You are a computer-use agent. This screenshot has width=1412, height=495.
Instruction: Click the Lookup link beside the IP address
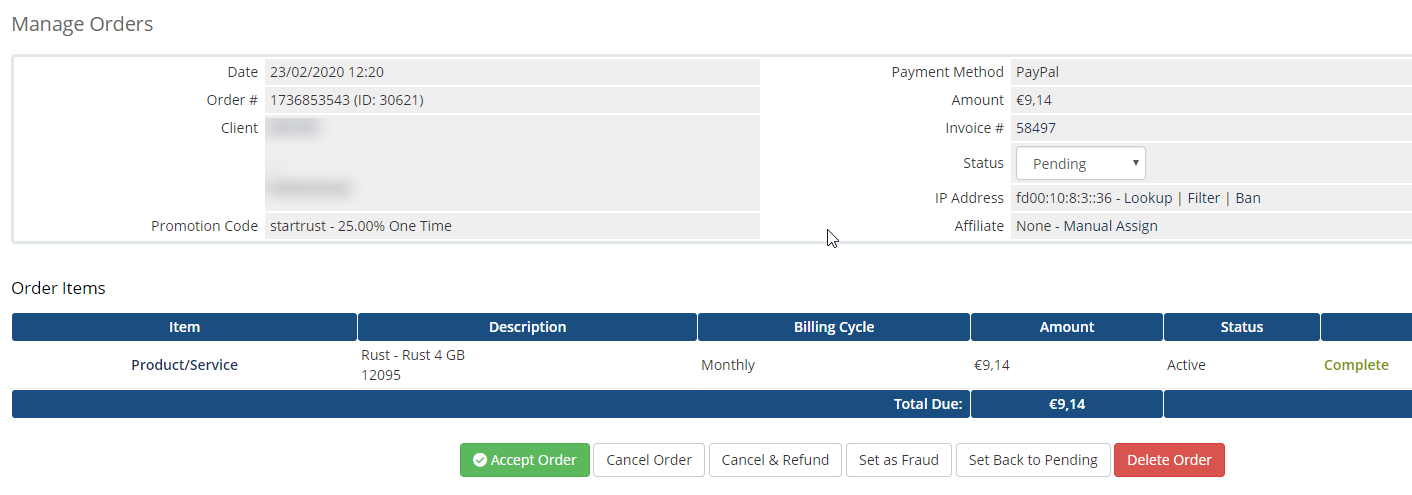tap(1147, 198)
